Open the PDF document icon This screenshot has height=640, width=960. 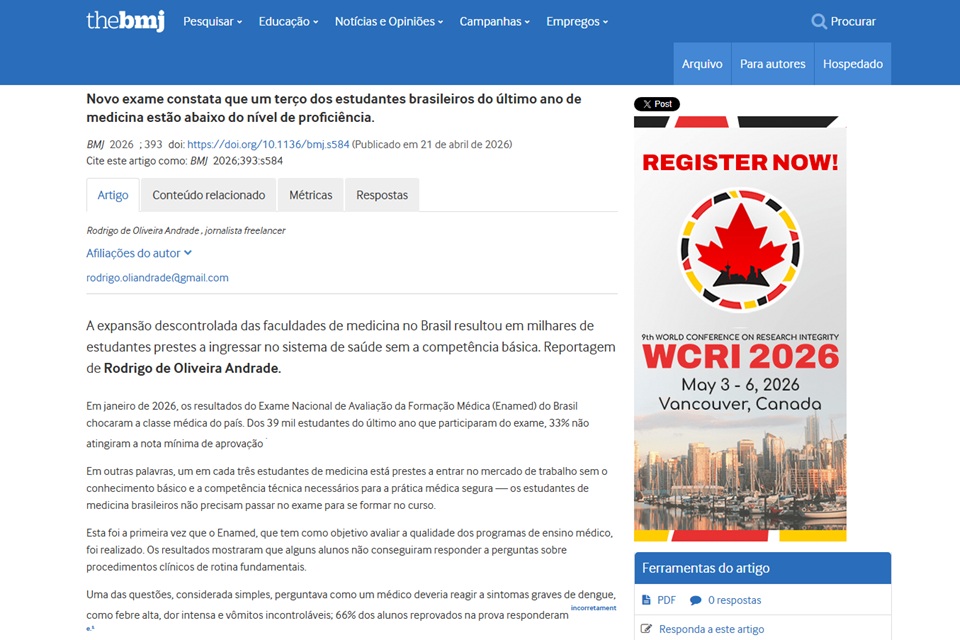tap(646, 600)
